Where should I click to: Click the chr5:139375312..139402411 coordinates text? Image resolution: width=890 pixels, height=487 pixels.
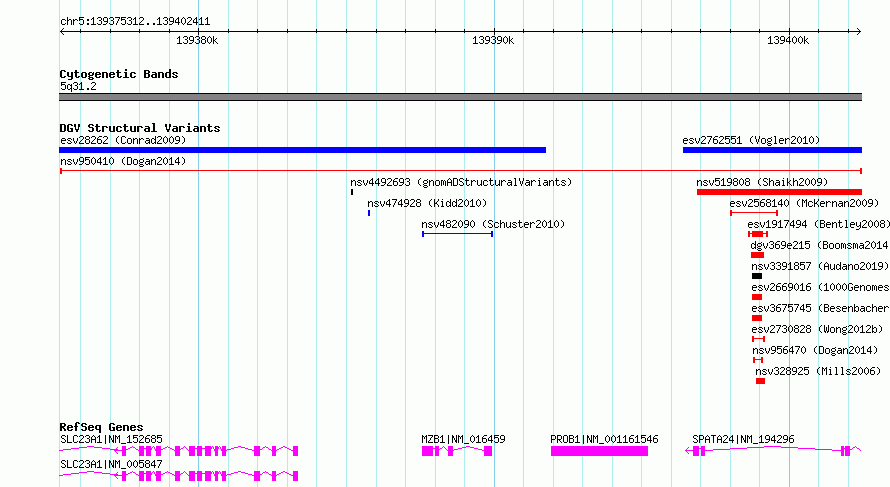(135, 22)
